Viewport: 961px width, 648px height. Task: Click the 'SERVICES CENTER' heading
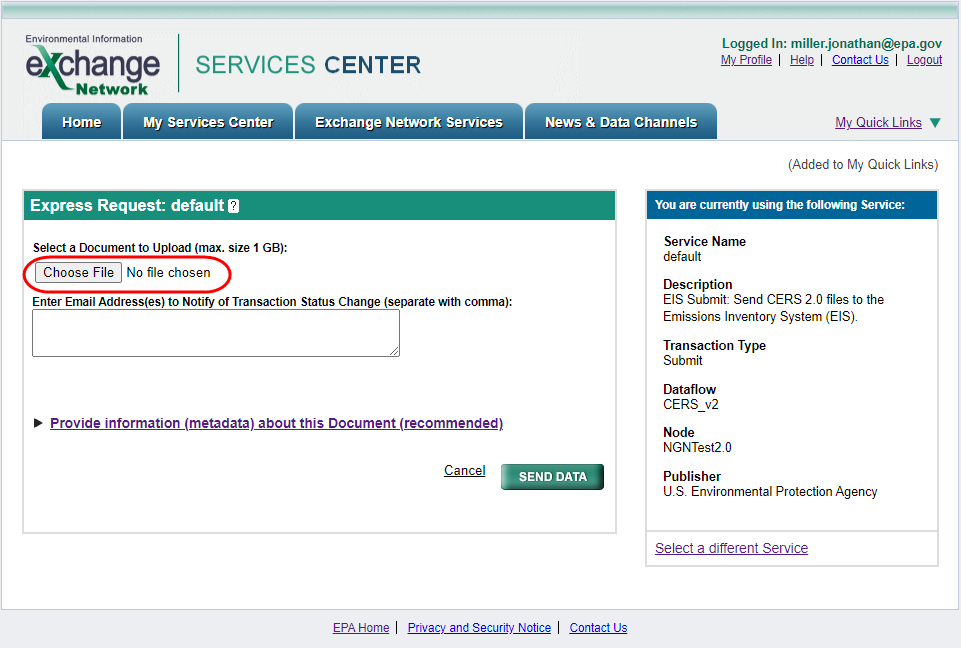[308, 65]
